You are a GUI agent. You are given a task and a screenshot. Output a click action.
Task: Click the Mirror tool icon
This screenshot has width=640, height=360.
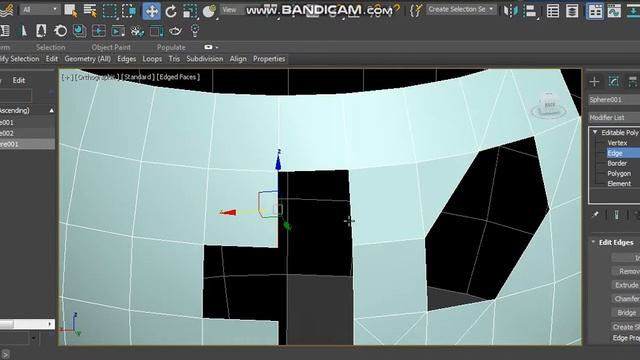(510, 11)
